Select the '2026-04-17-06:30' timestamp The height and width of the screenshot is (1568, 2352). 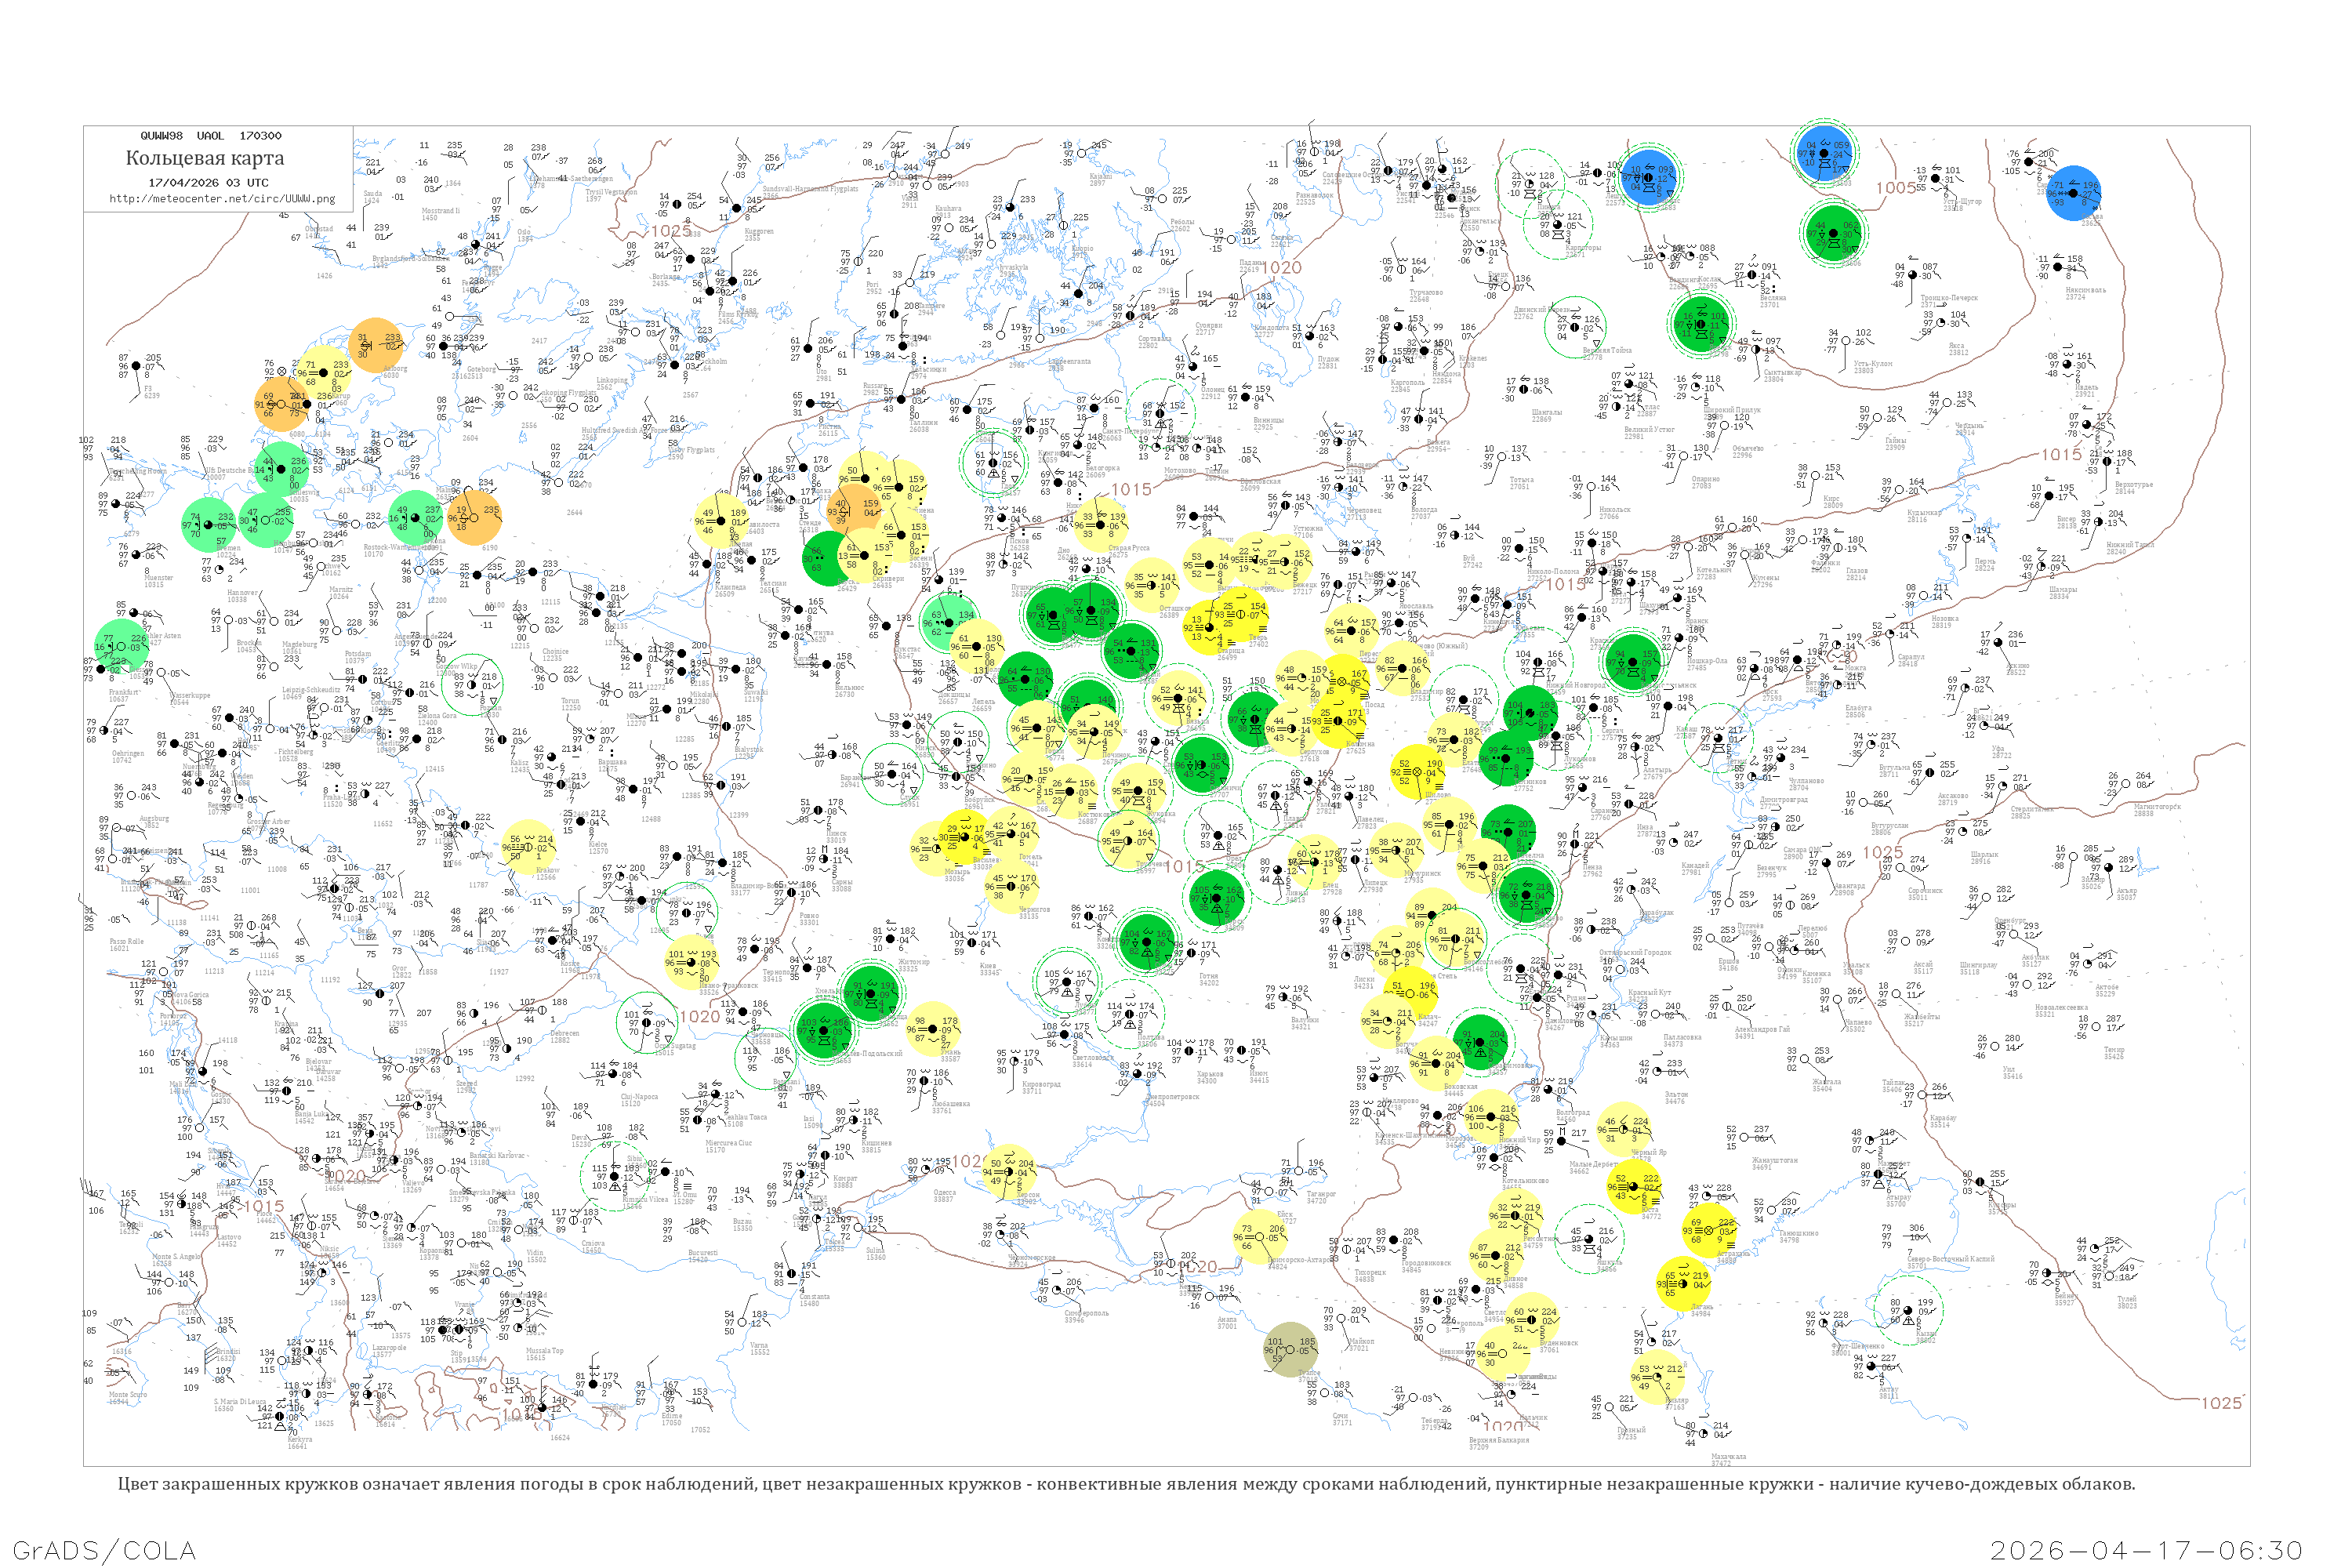2147,1550
